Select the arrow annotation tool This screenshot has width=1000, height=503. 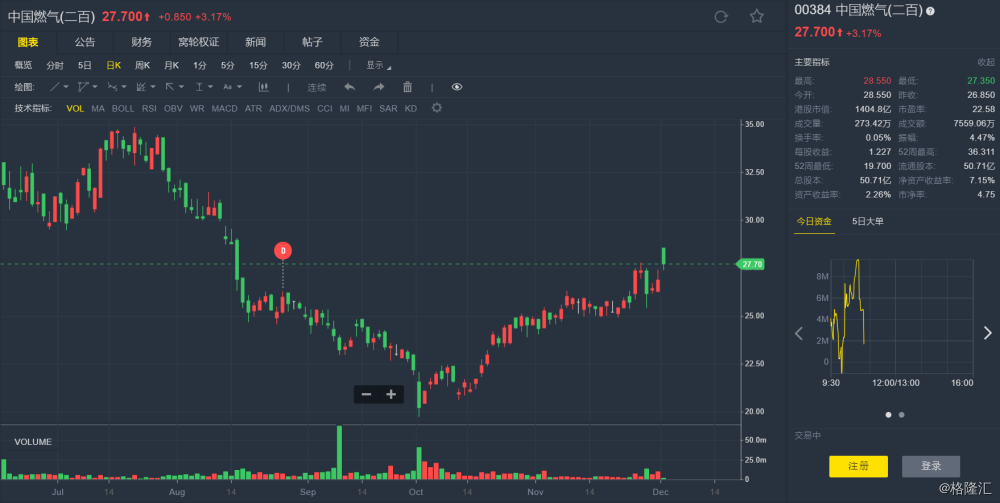[x=170, y=87]
